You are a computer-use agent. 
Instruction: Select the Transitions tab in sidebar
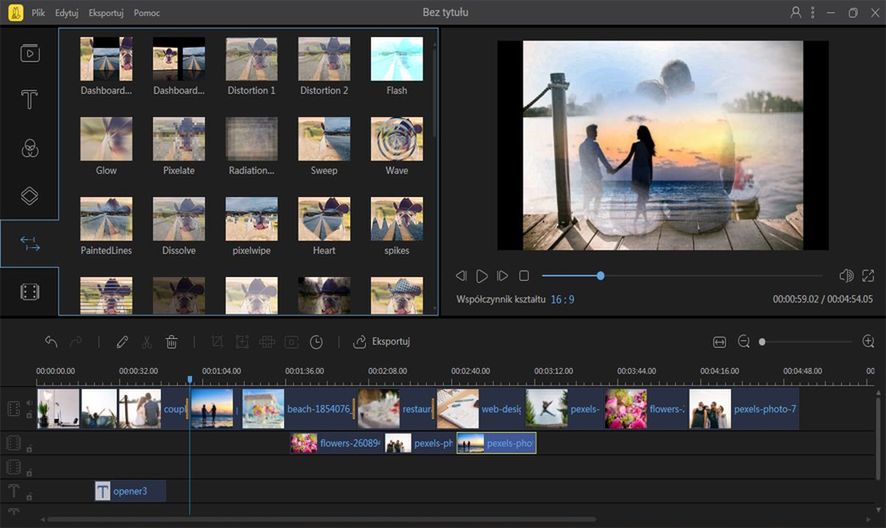click(29, 244)
